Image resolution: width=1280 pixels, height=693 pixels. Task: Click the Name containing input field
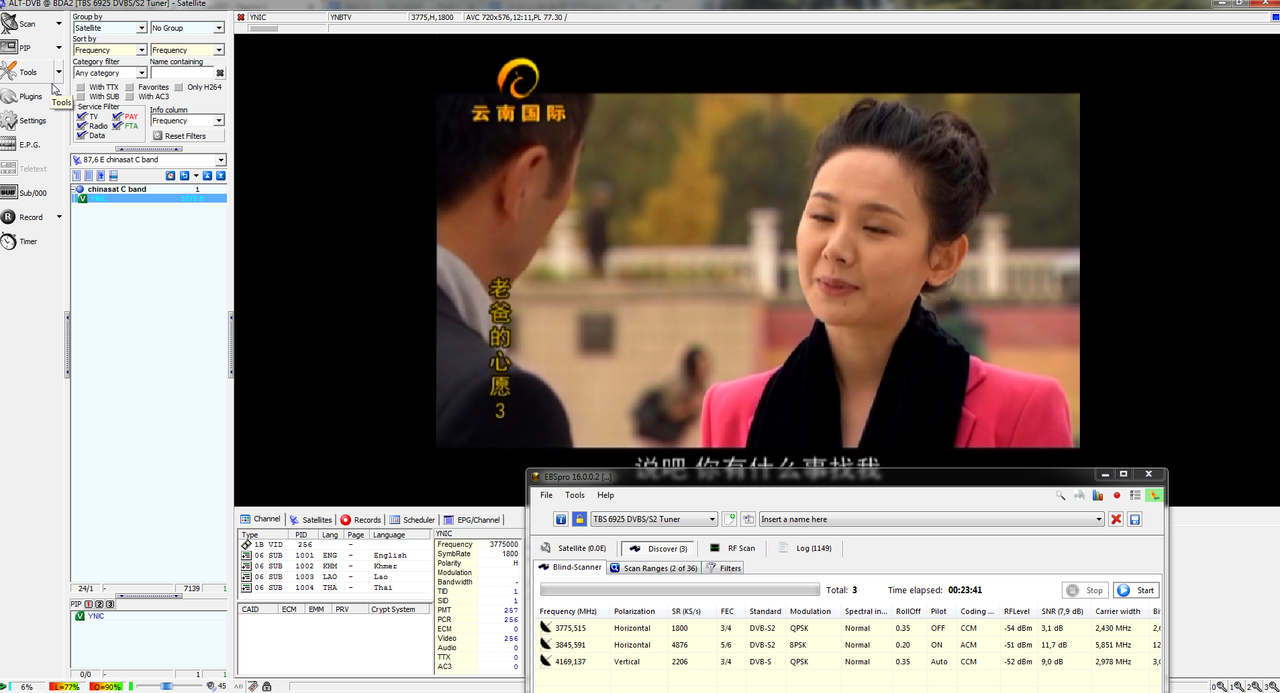[182, 73]
